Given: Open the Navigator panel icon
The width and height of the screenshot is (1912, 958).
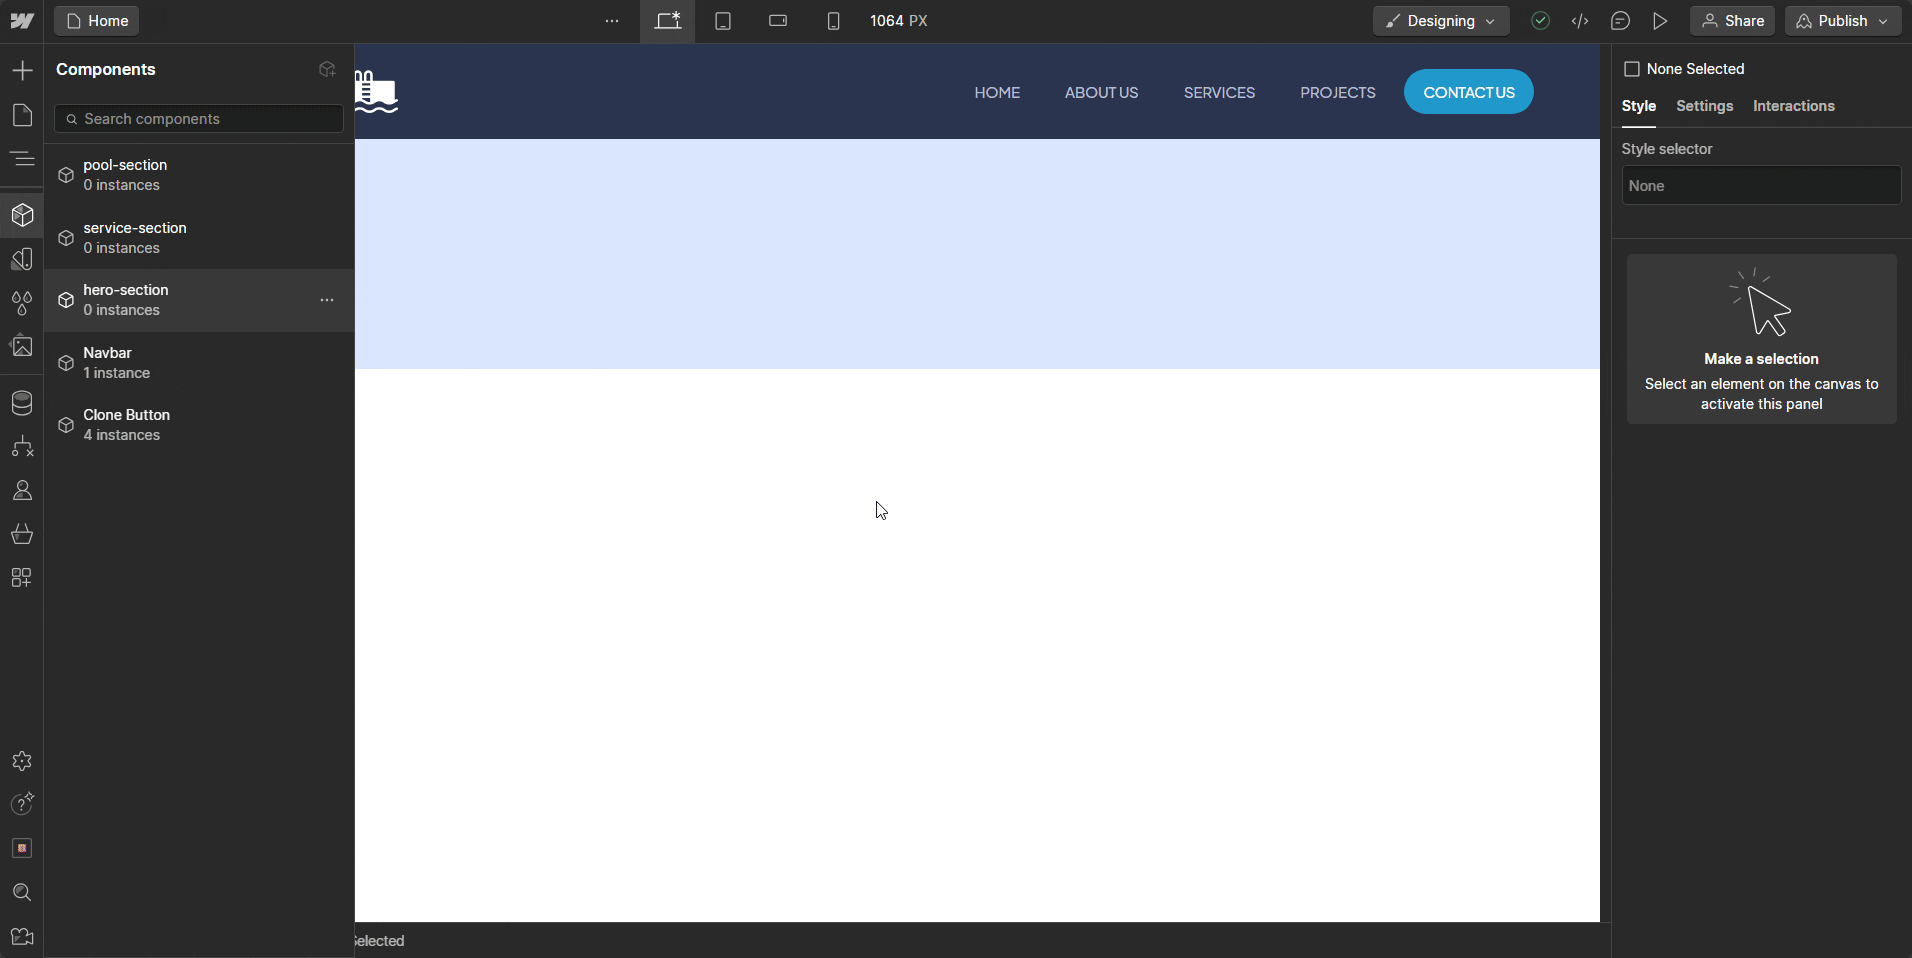Looking at the screenshot, I should coord(22,159).
